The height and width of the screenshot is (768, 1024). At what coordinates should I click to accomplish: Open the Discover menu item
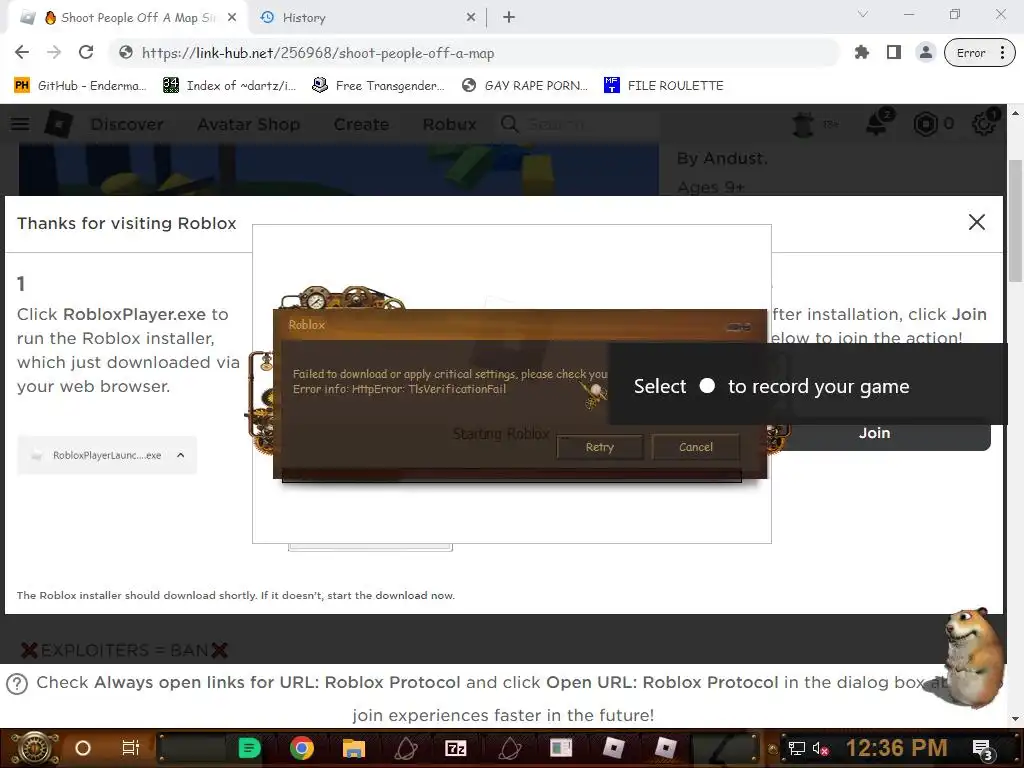point(127,124)
